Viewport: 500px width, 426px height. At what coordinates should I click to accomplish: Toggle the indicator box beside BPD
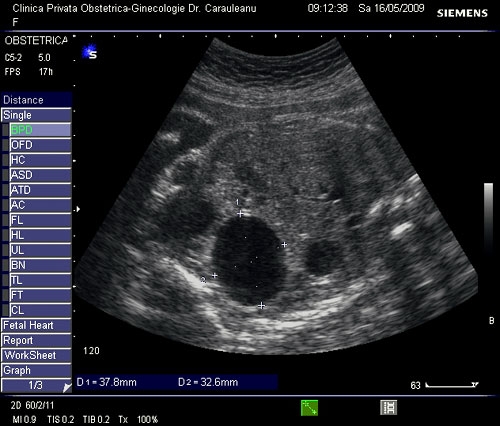coord(5,130)
